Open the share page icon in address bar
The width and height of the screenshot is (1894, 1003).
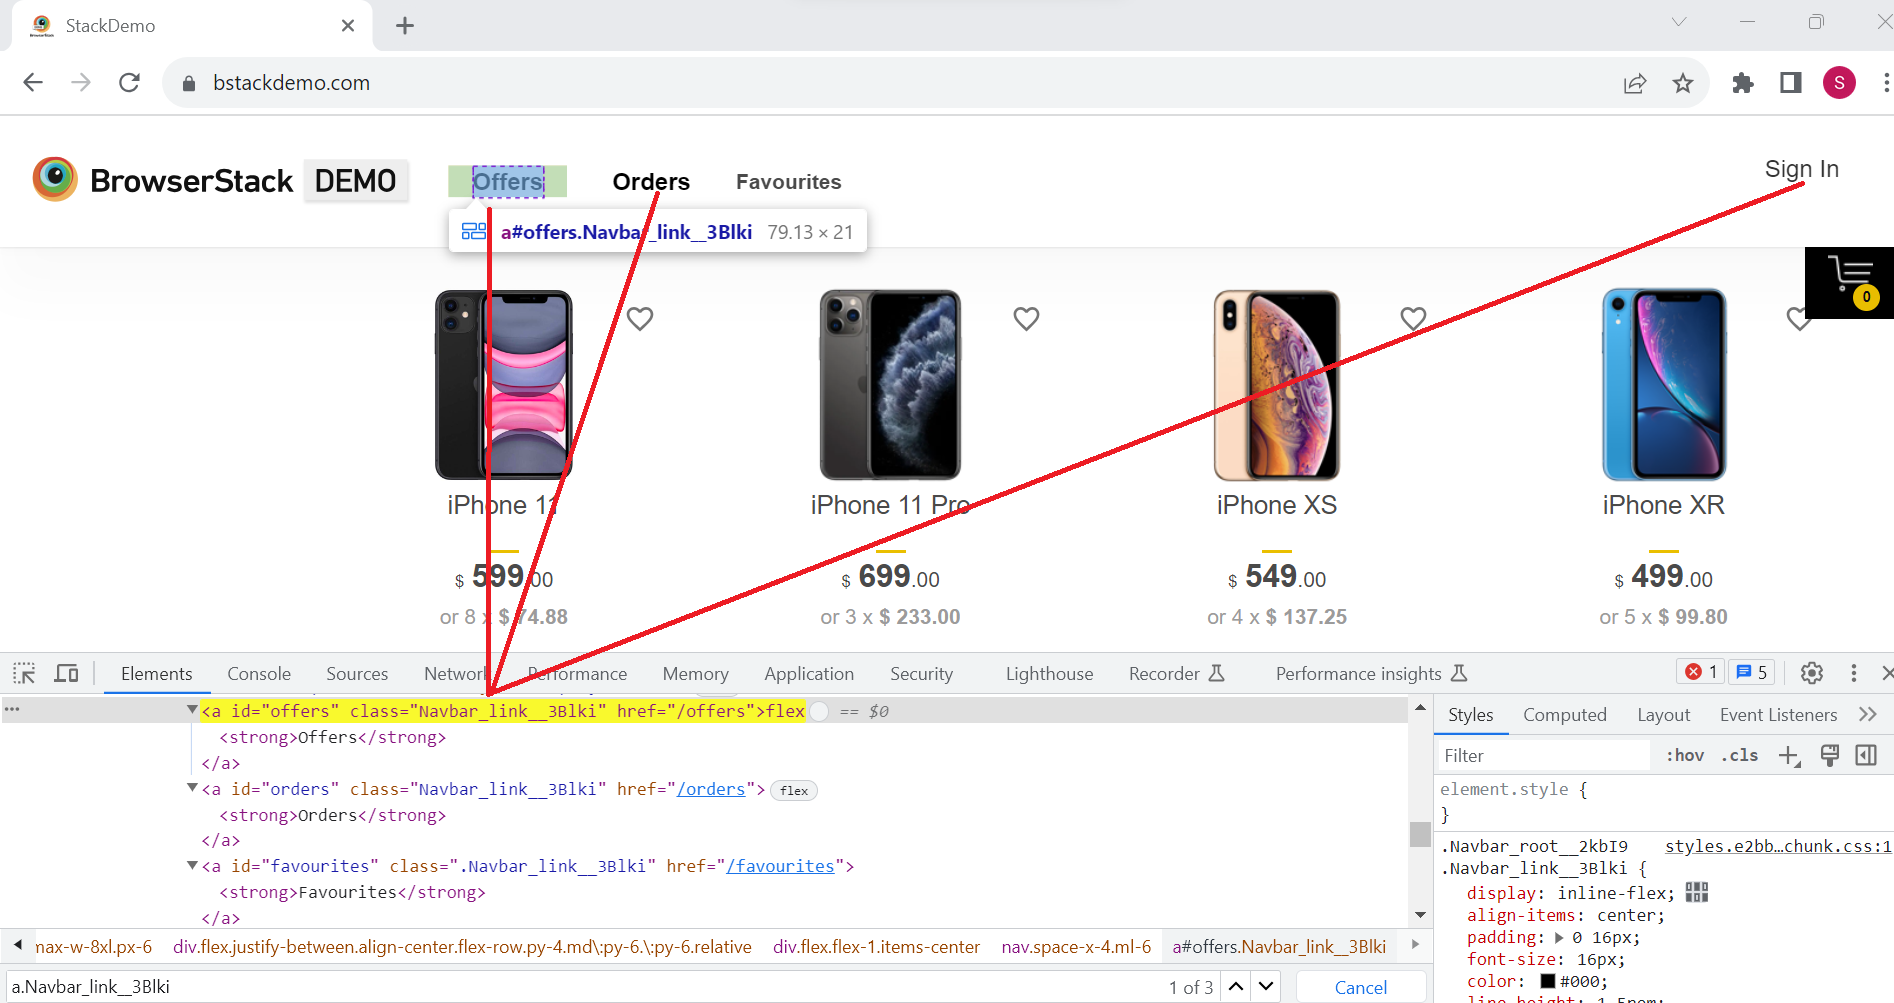pyautogui.click(x=1635, y=83)
